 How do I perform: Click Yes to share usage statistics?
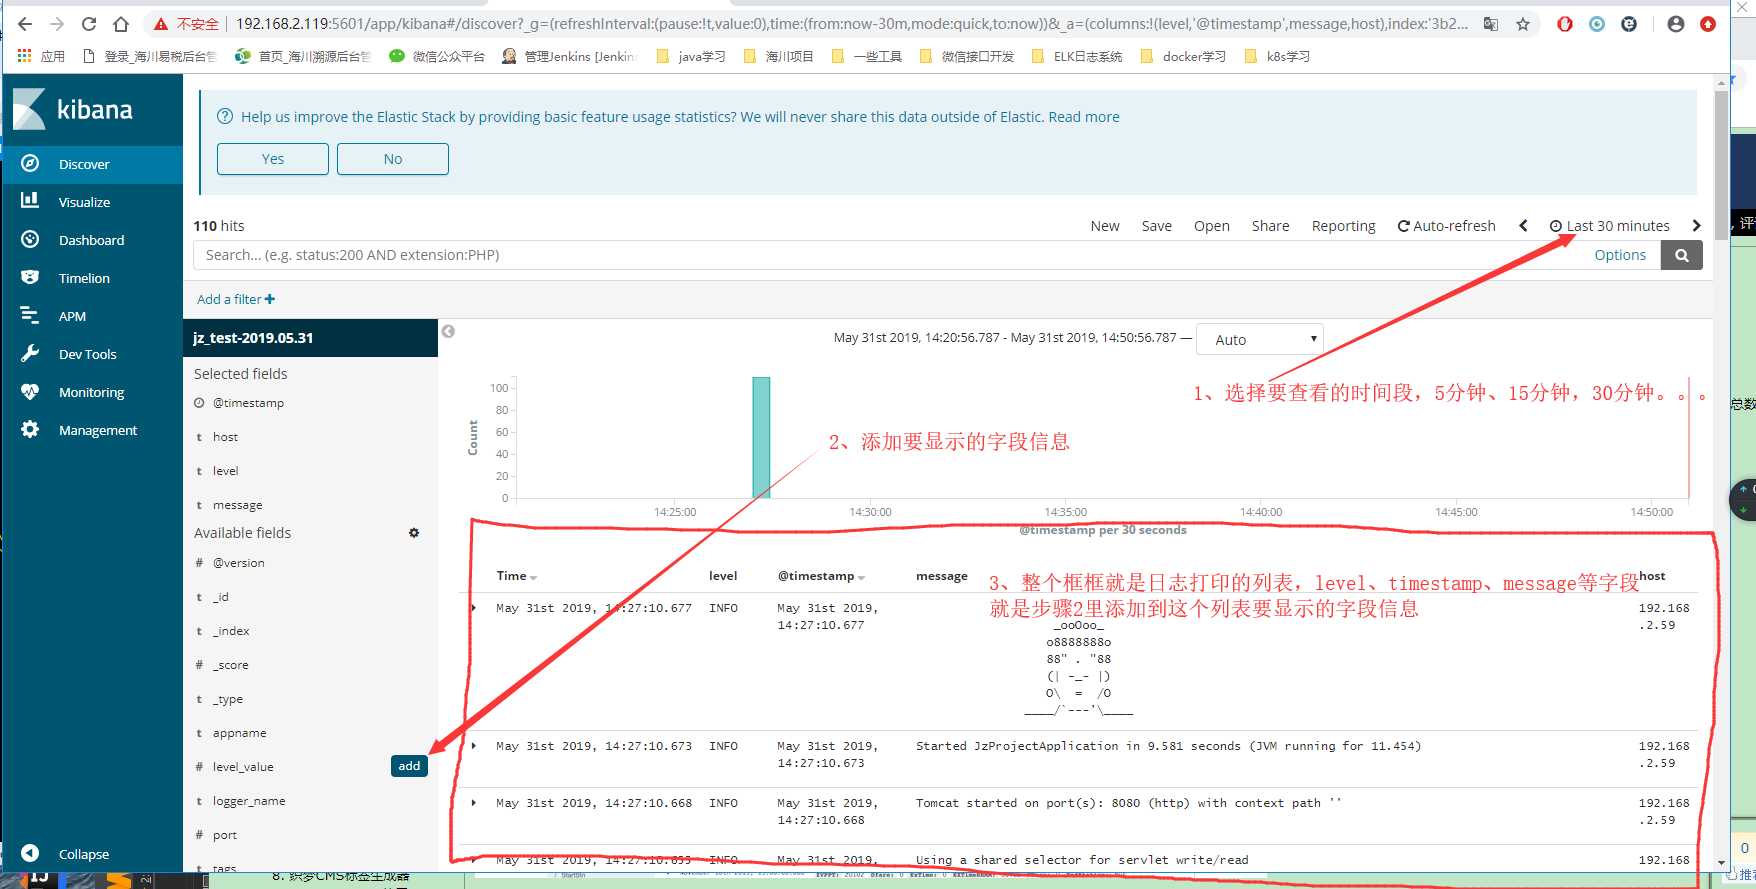pos(273,159)
